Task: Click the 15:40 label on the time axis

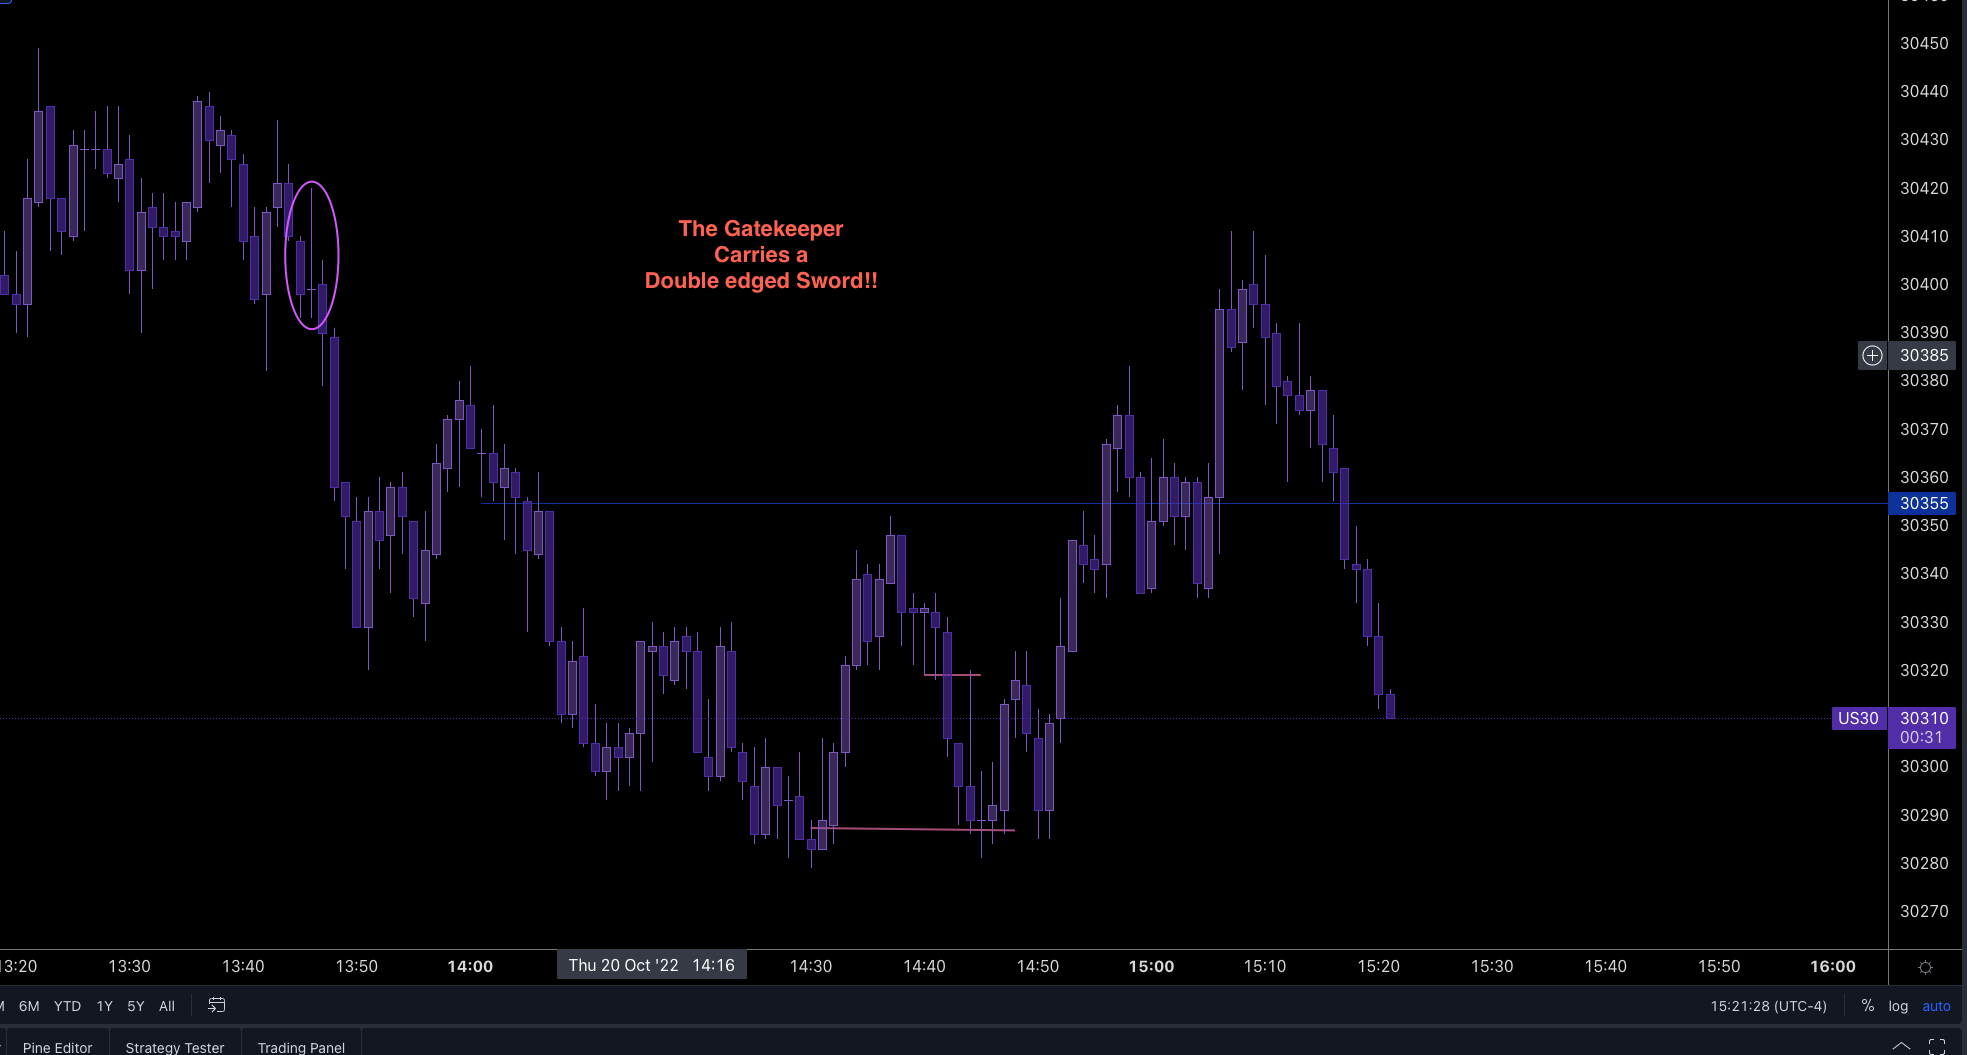Action: (x=1605, y=966)
